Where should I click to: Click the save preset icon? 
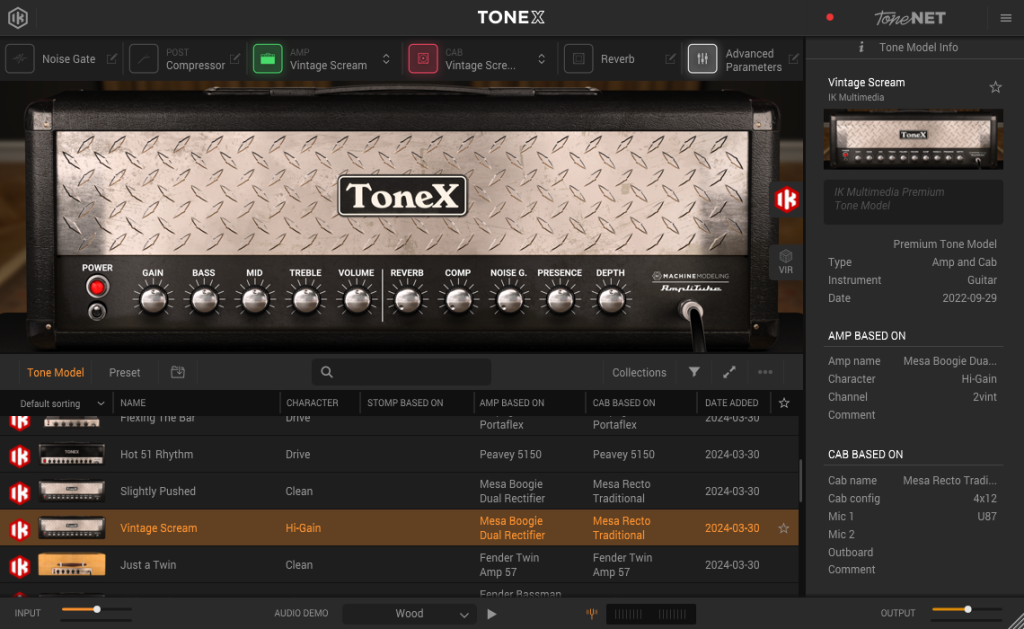[178, 372]
